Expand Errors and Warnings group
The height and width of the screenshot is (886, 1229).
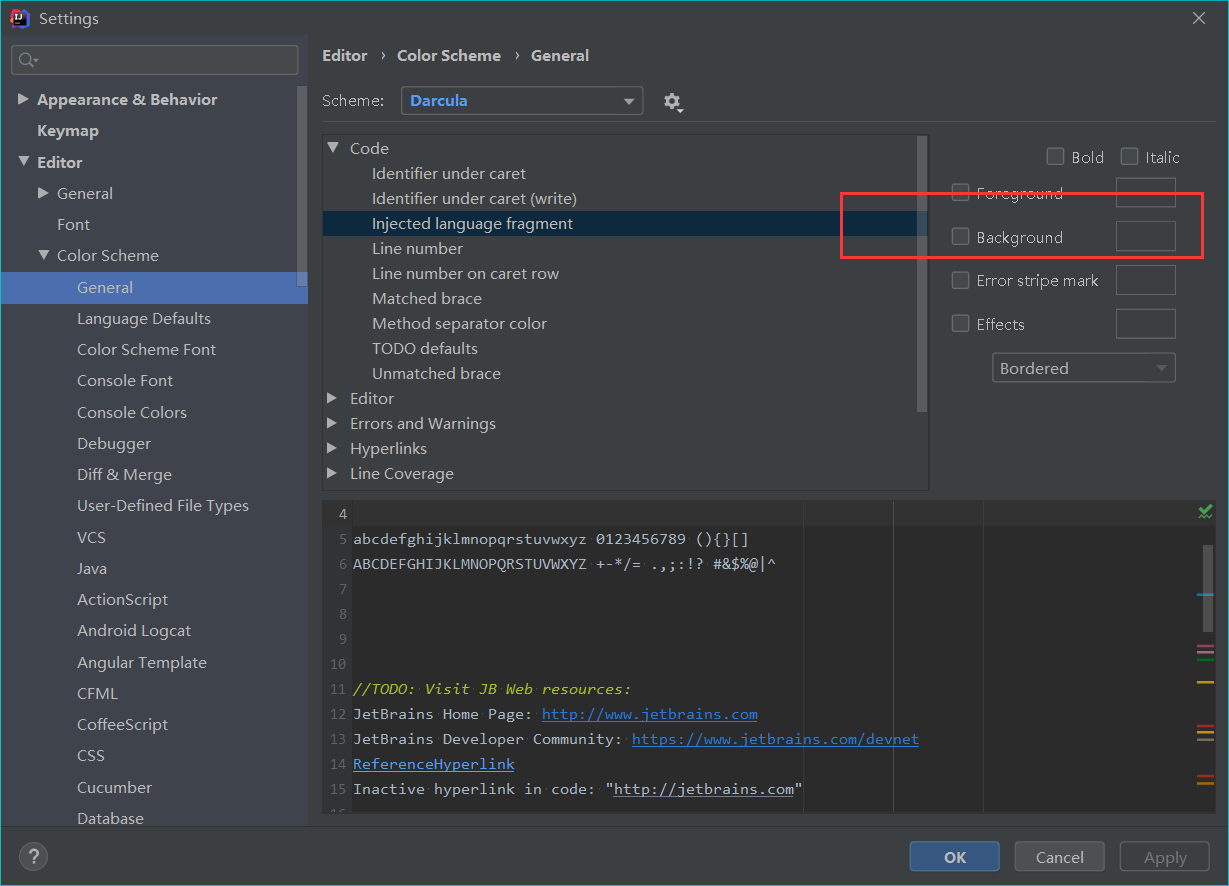click(333, 423)
